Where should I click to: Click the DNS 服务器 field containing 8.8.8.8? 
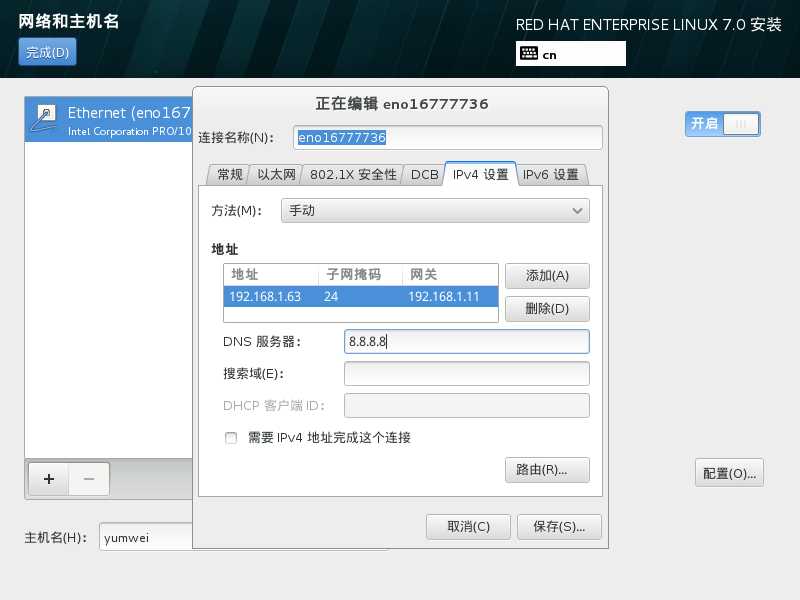[x=467, y=342]
